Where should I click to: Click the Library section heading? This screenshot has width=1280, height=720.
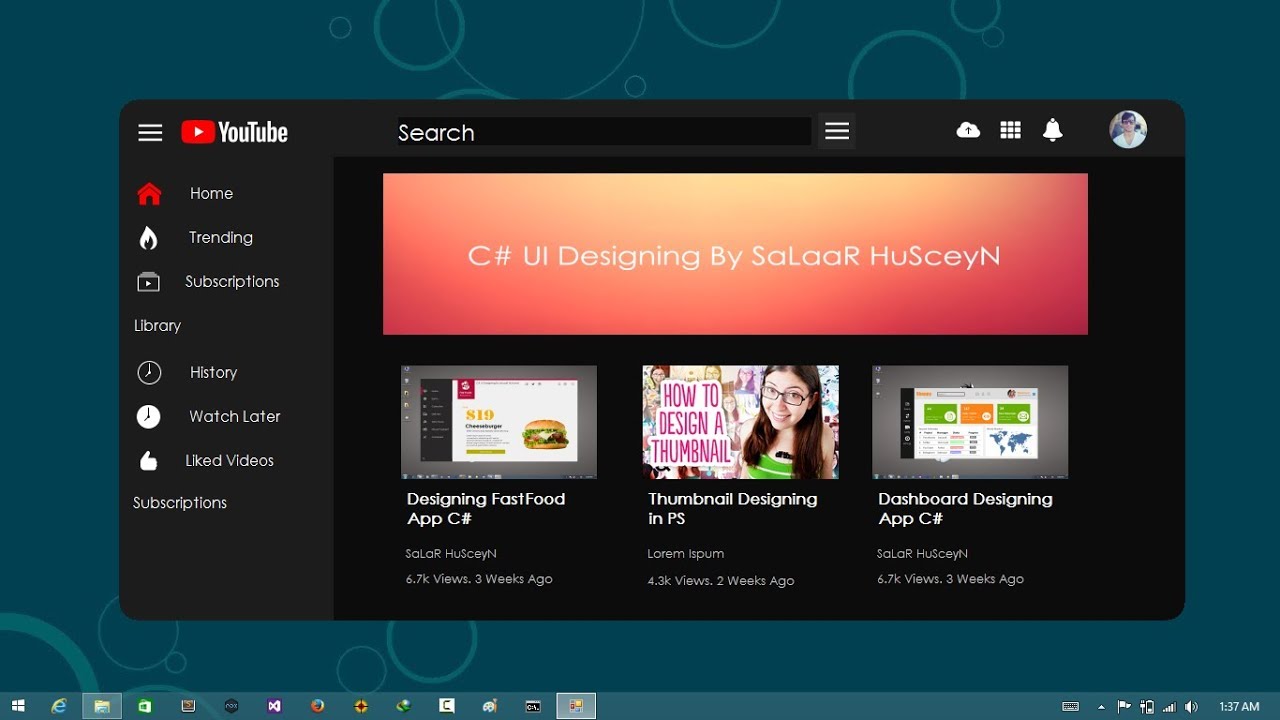(x=157, y=325)
